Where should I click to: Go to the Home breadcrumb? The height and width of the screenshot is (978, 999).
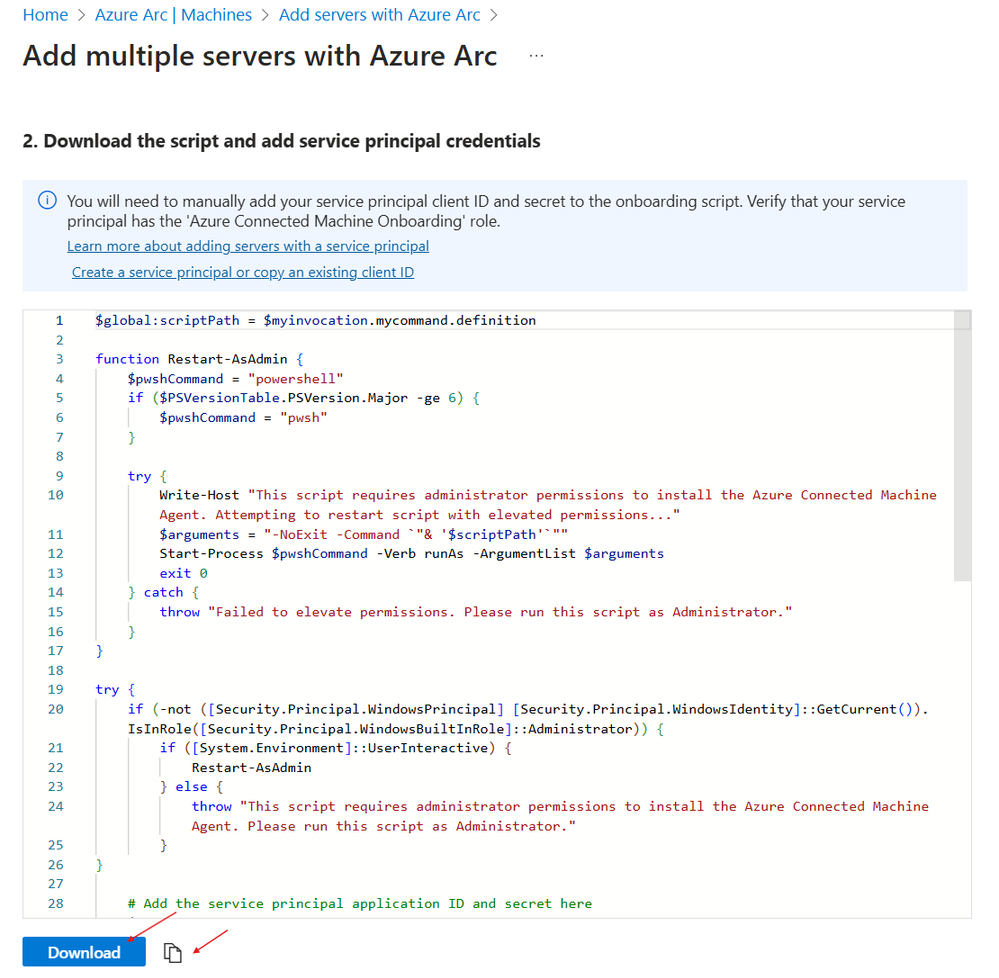45,15
